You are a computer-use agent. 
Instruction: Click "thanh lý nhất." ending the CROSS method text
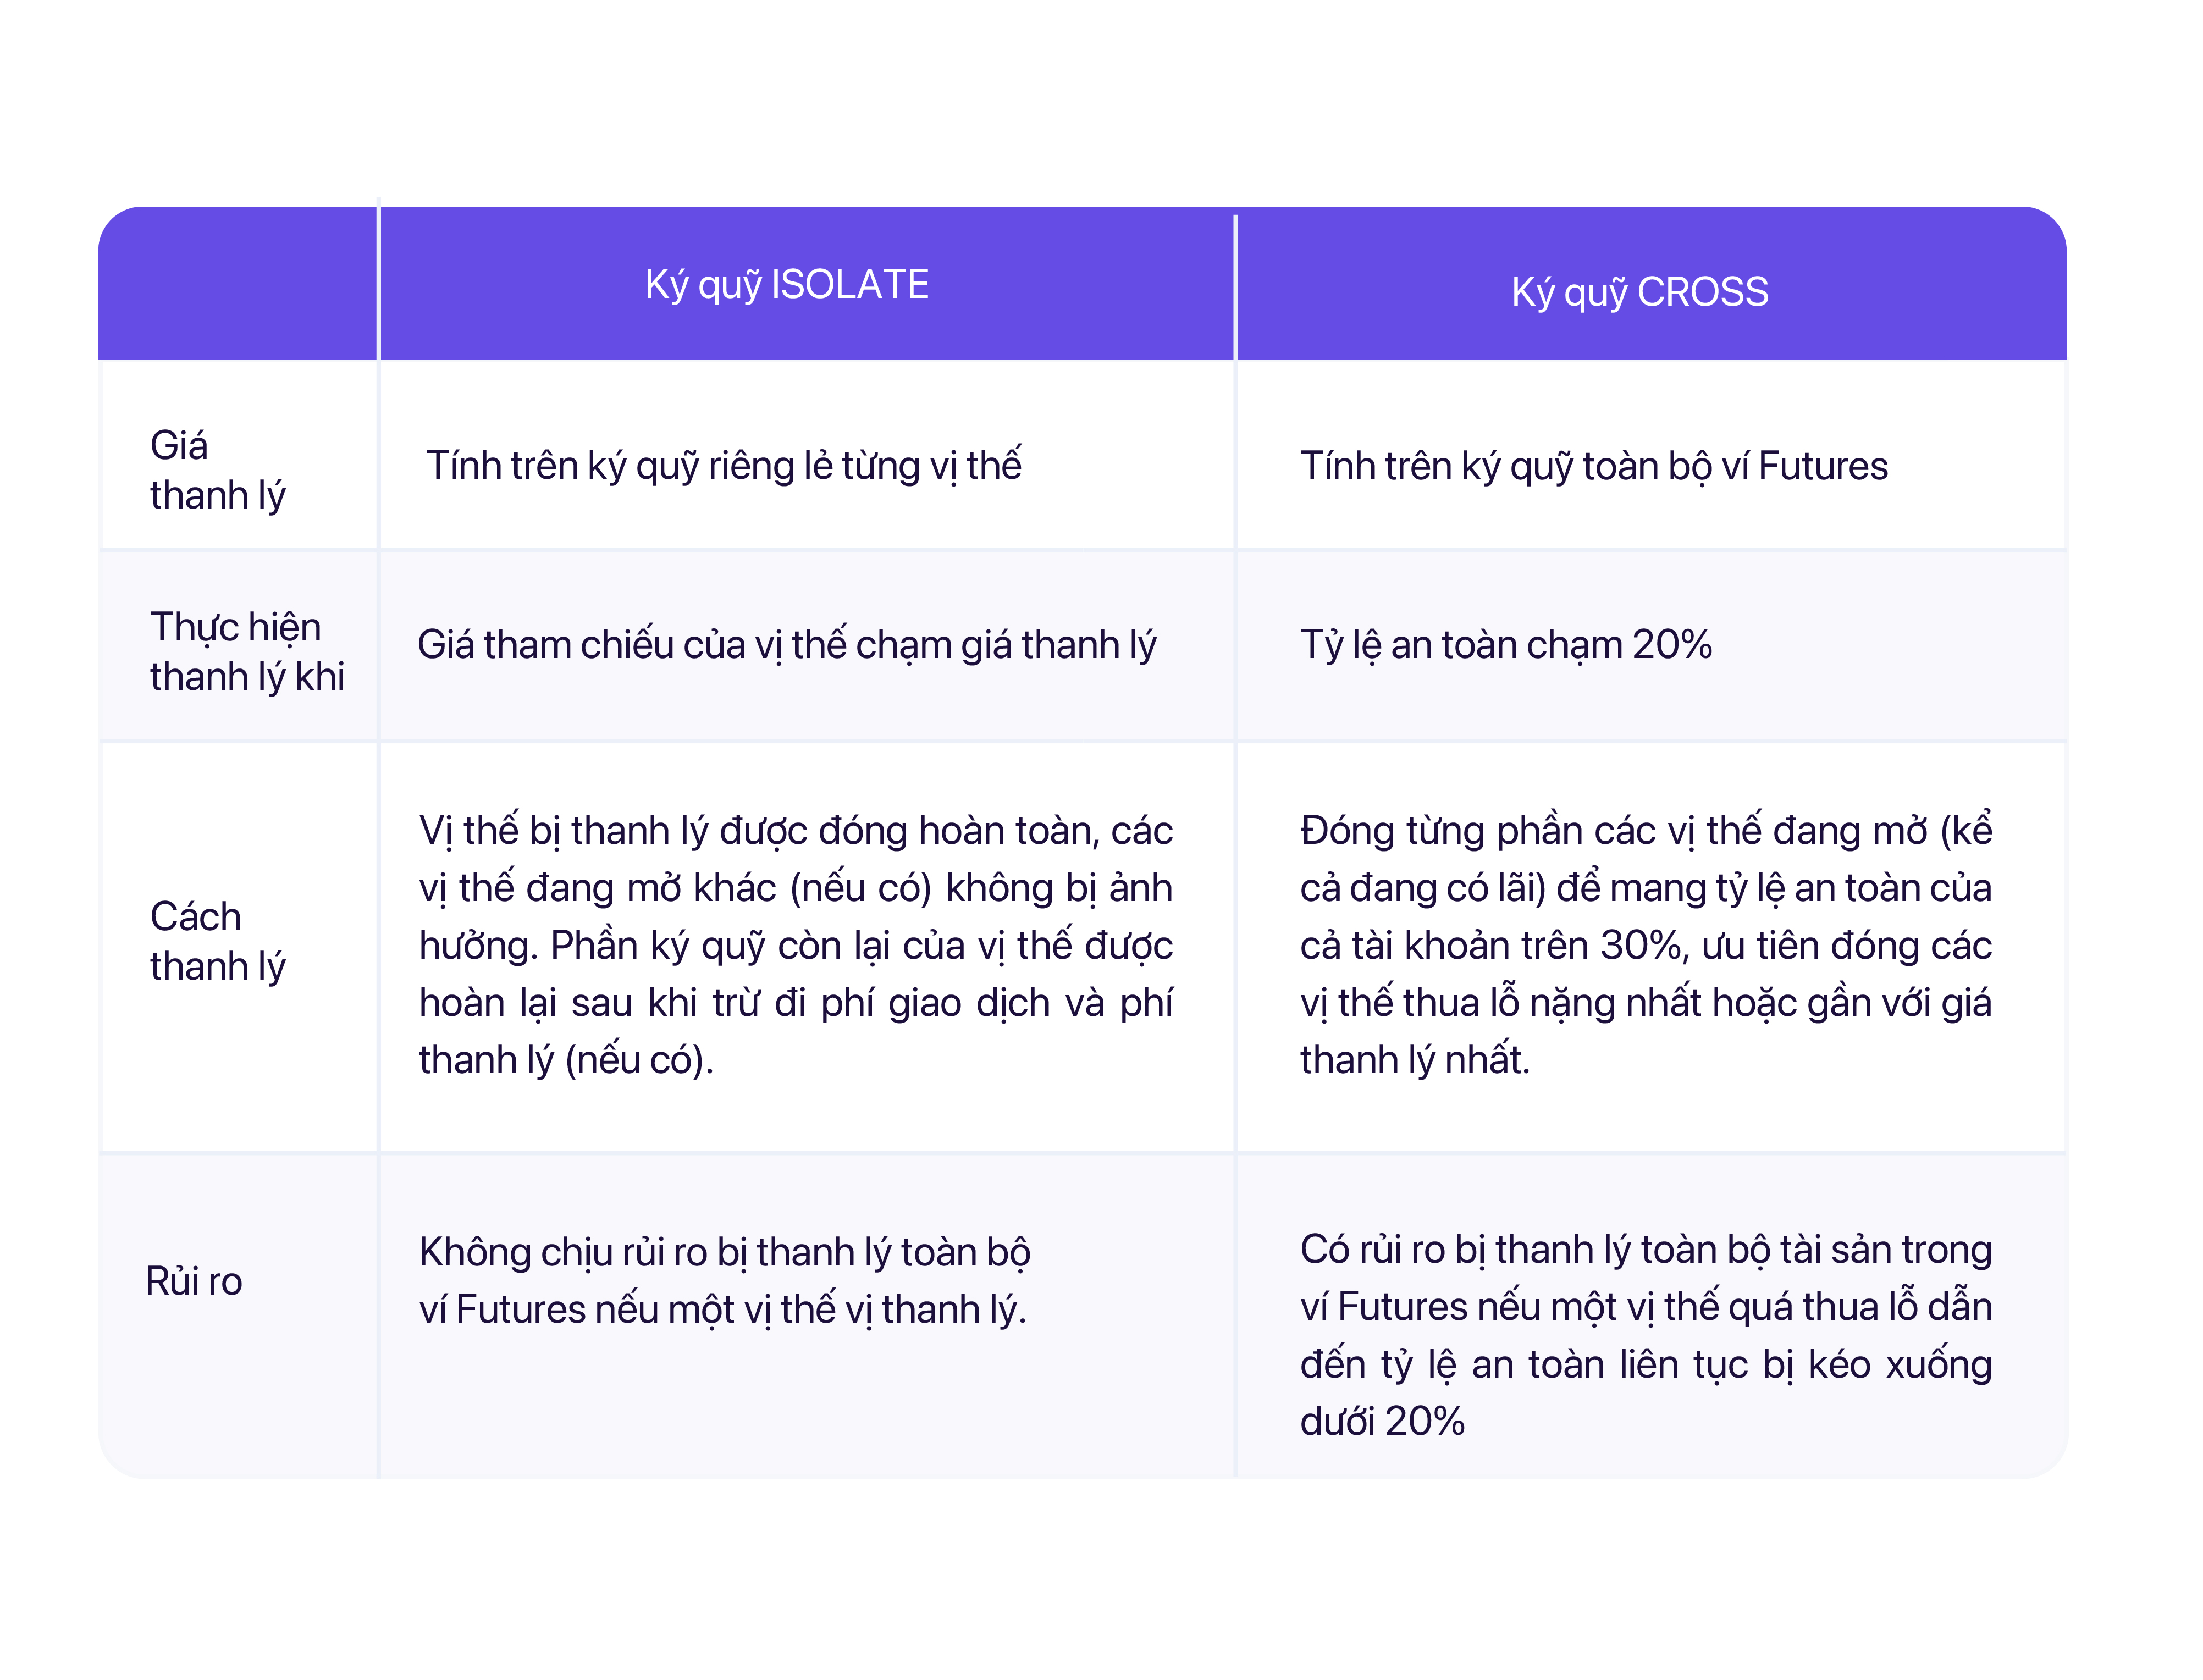coord(1414,1060)
